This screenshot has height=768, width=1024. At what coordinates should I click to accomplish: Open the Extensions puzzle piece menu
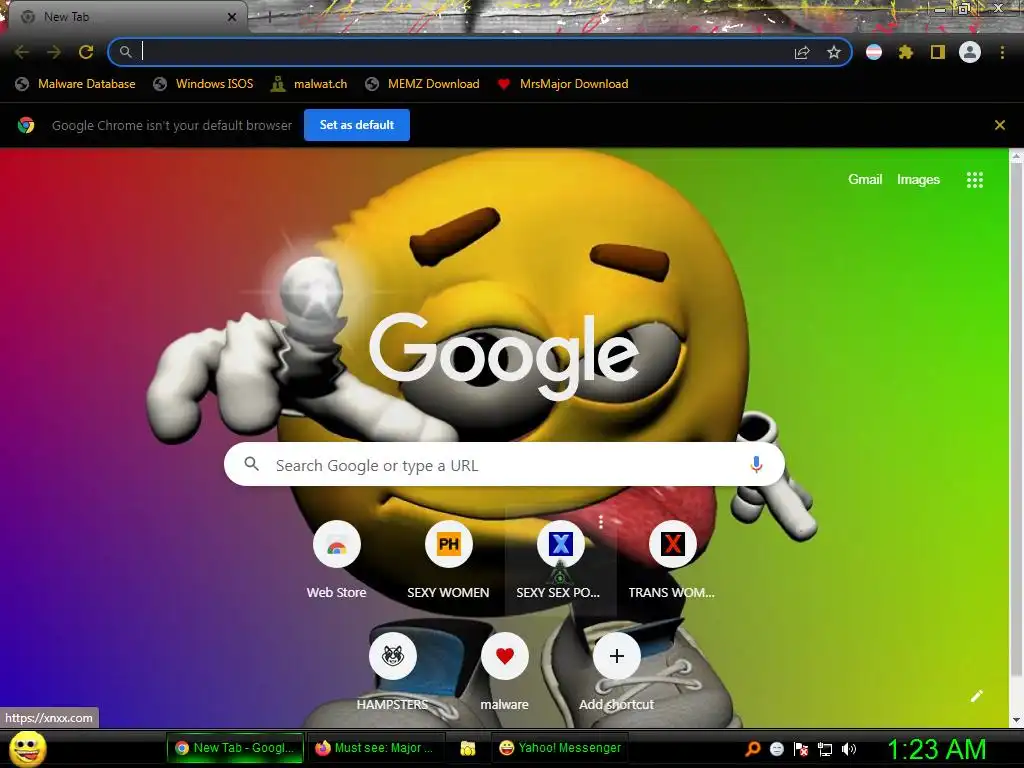pos(905,52)
